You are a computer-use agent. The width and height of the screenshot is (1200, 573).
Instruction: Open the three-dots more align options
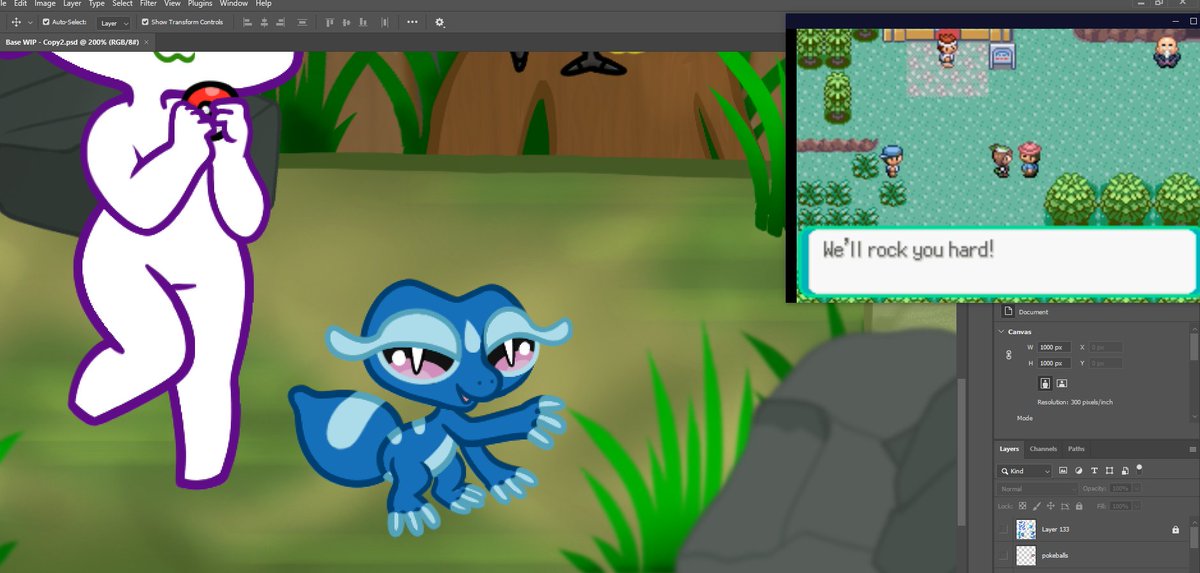[x=412, y=21]
